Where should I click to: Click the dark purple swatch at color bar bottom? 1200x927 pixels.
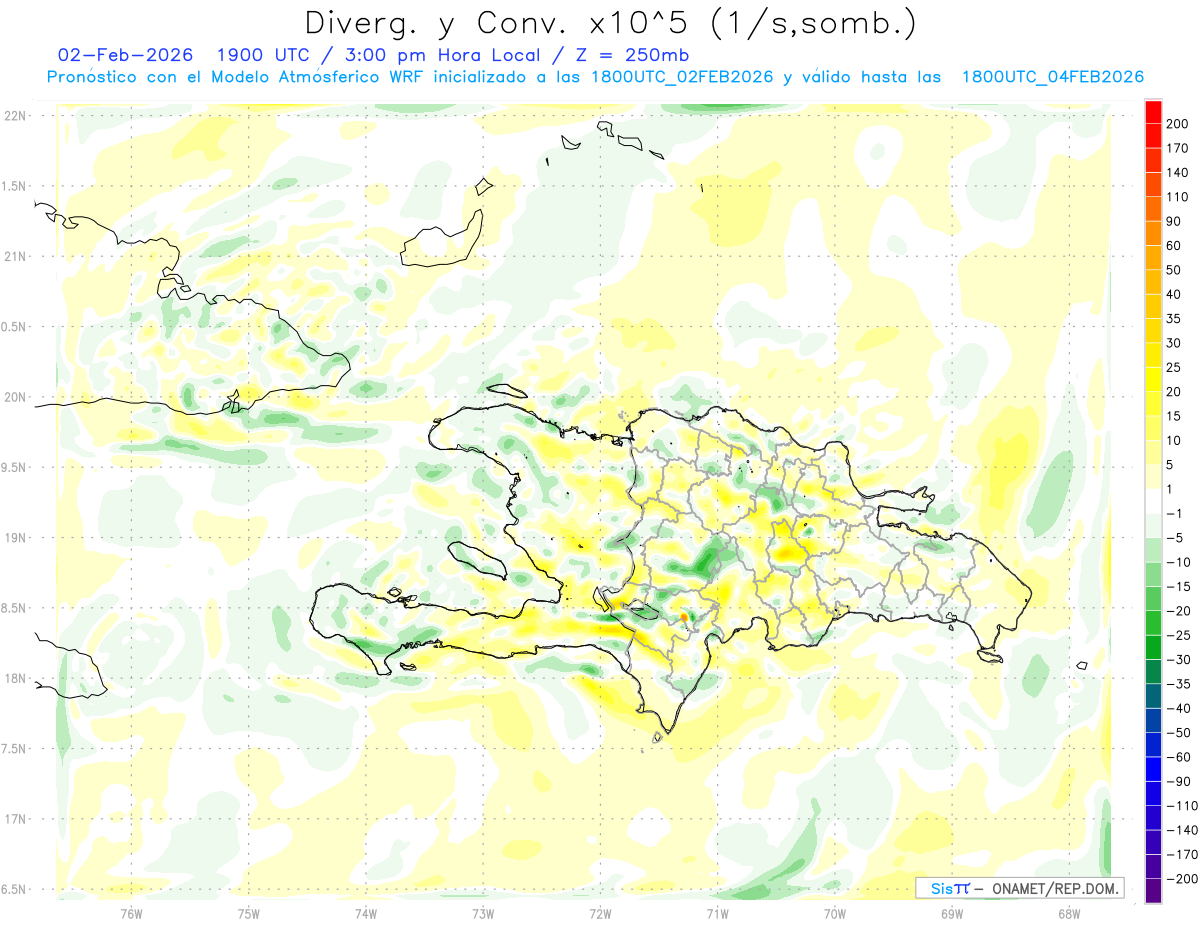[1153, 890]
